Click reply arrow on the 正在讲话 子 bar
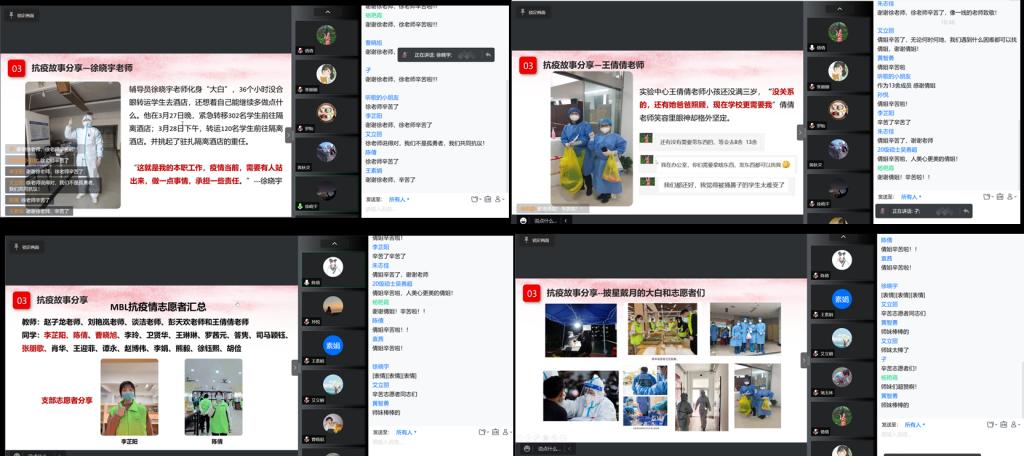 click(x=964, y=211)
